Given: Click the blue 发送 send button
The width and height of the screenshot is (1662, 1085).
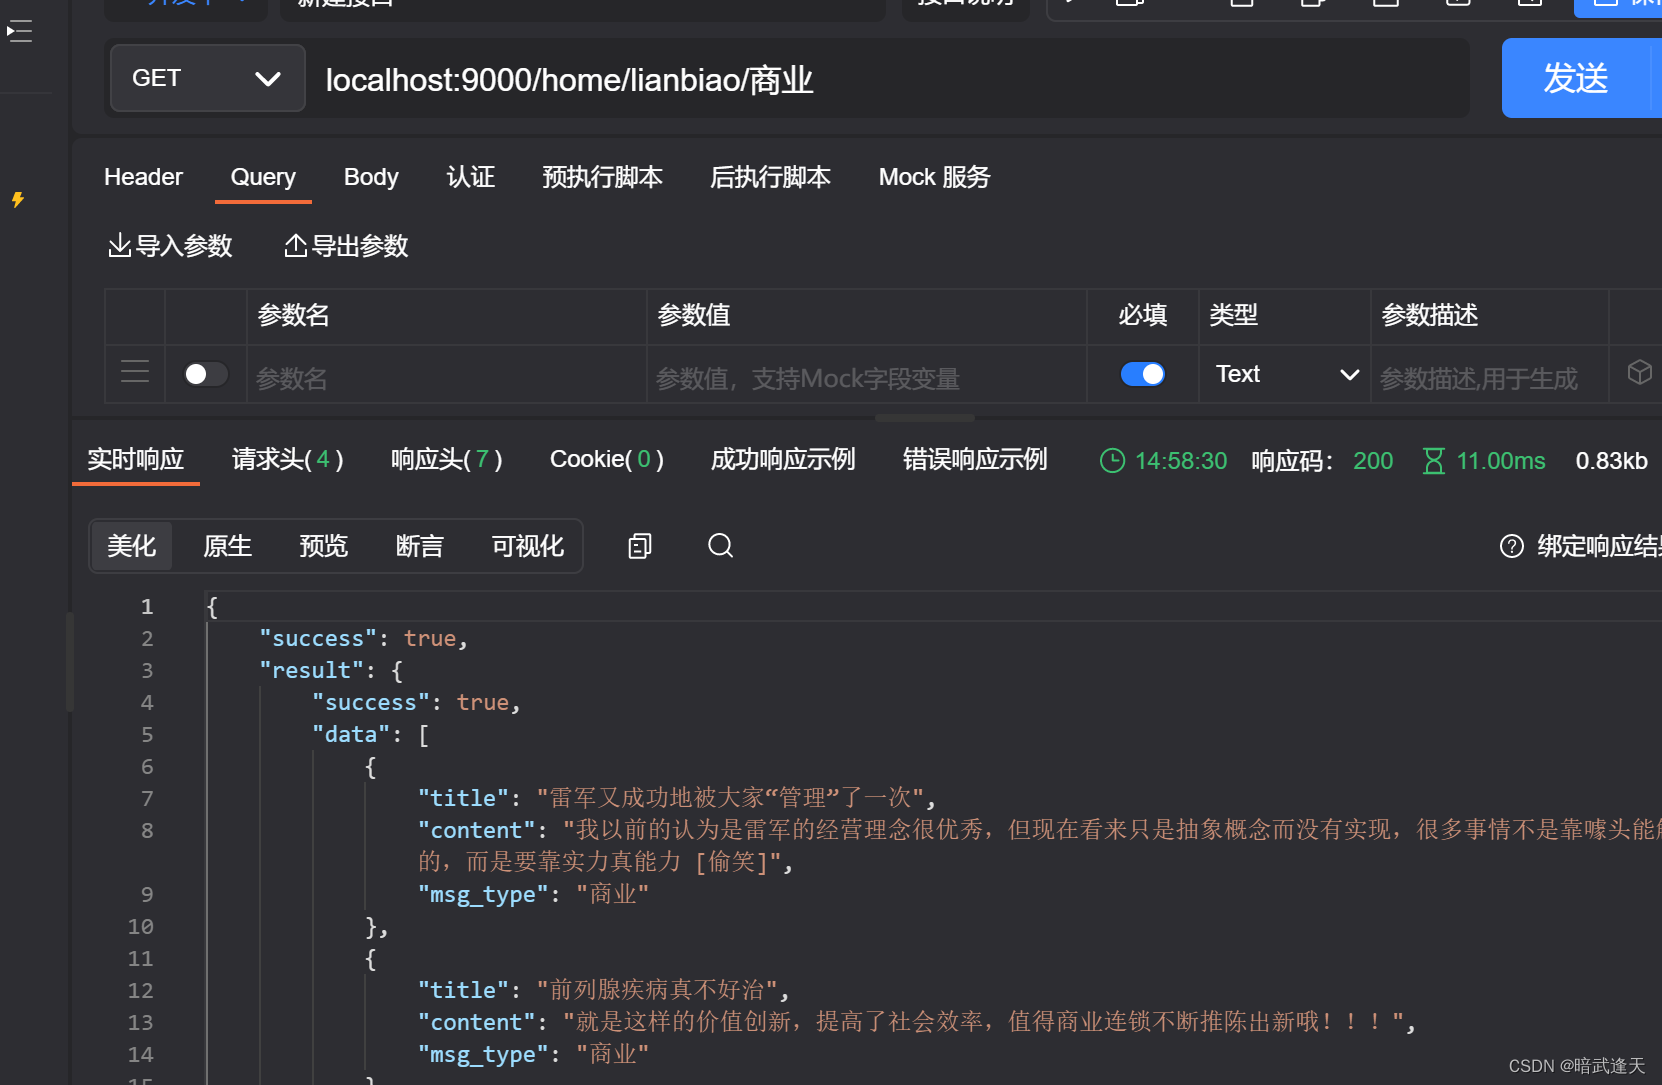Looking at the screenshot, I should [x=1575, y=78].
